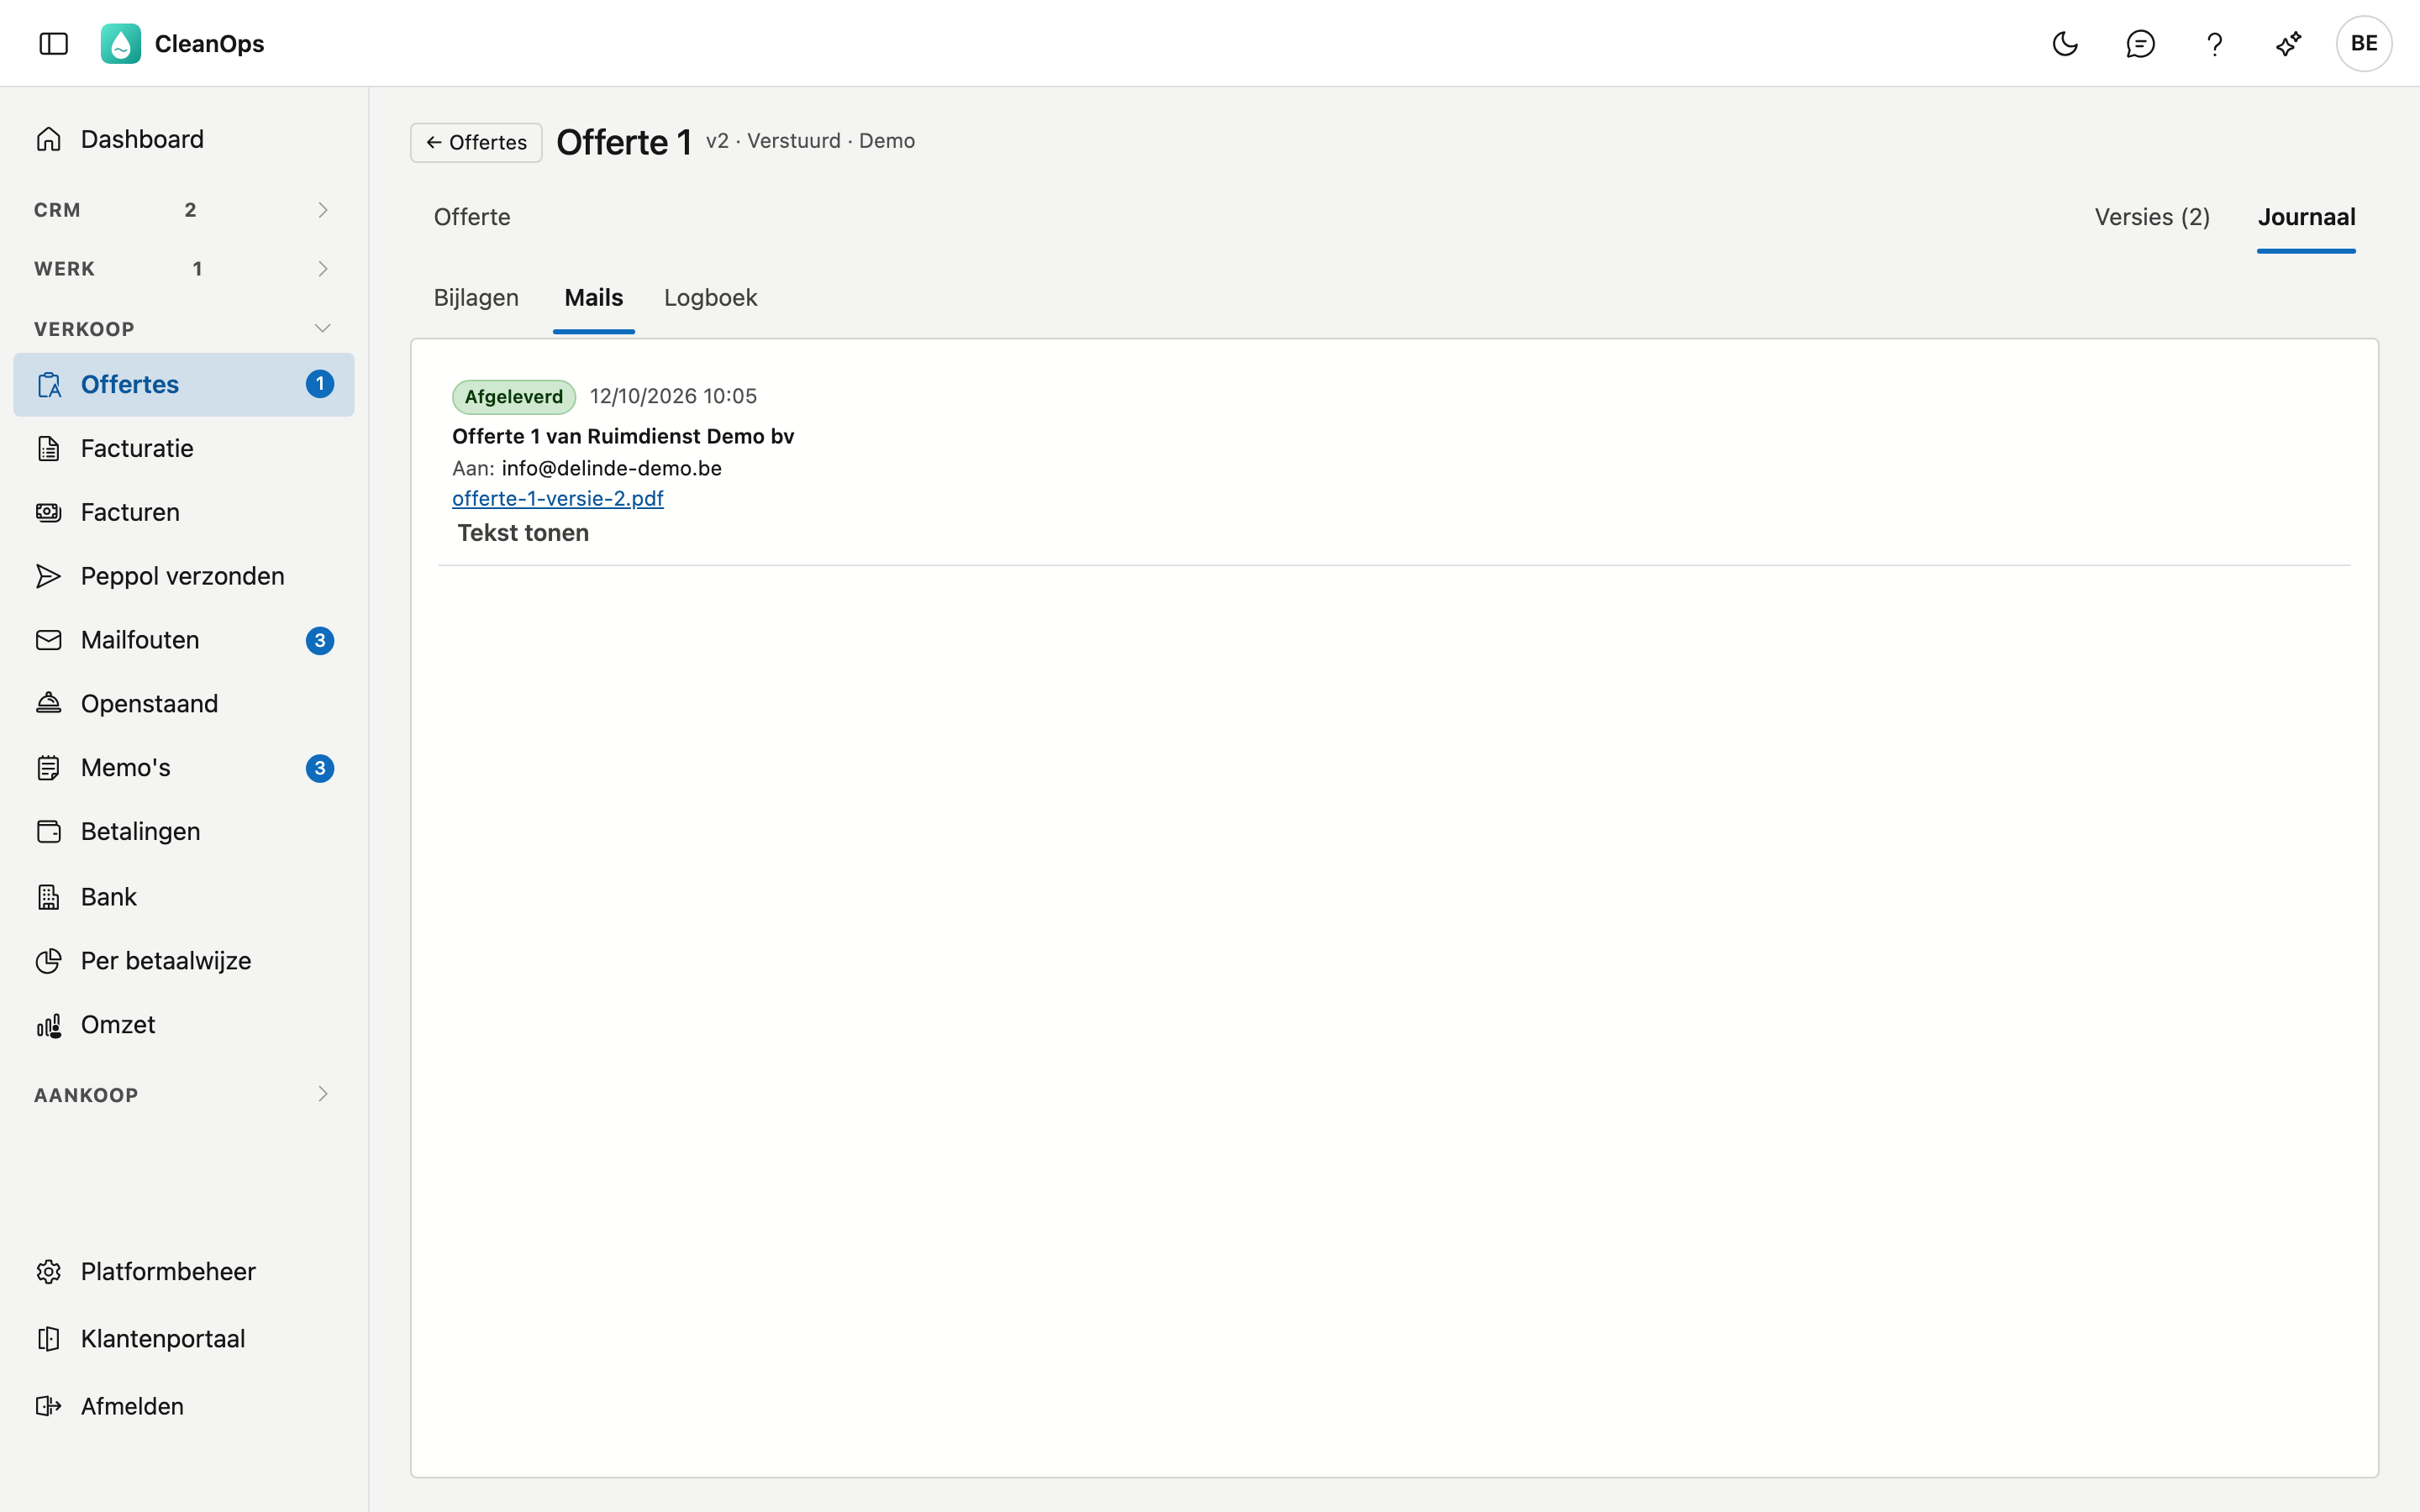The image size is (2420, 1512).
Task: Open the chat messages icon
Action: click(x=2140, y=44)
